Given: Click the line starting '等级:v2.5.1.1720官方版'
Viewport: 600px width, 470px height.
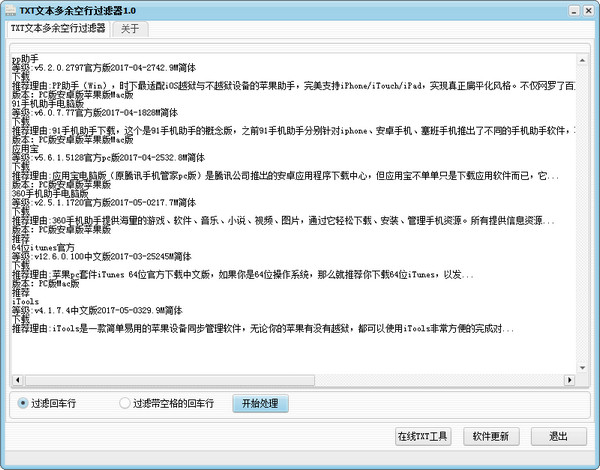Looking at the screenshot, I should 104,202.
